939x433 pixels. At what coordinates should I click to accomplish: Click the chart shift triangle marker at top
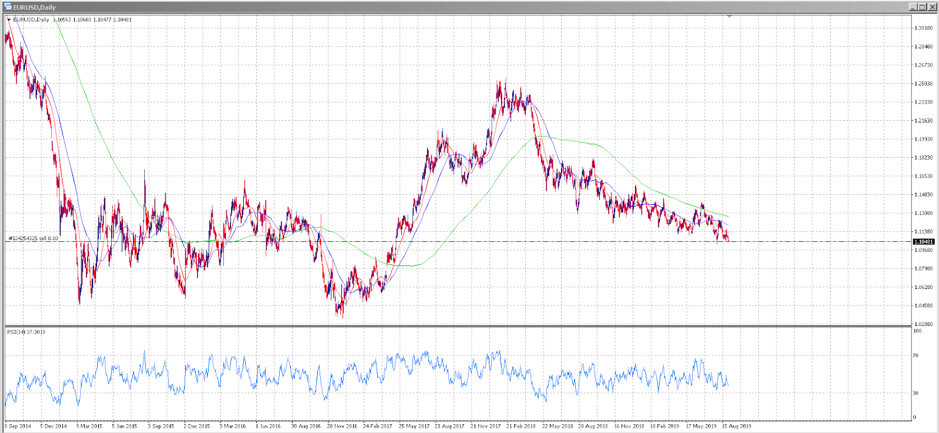pos(729,17)
